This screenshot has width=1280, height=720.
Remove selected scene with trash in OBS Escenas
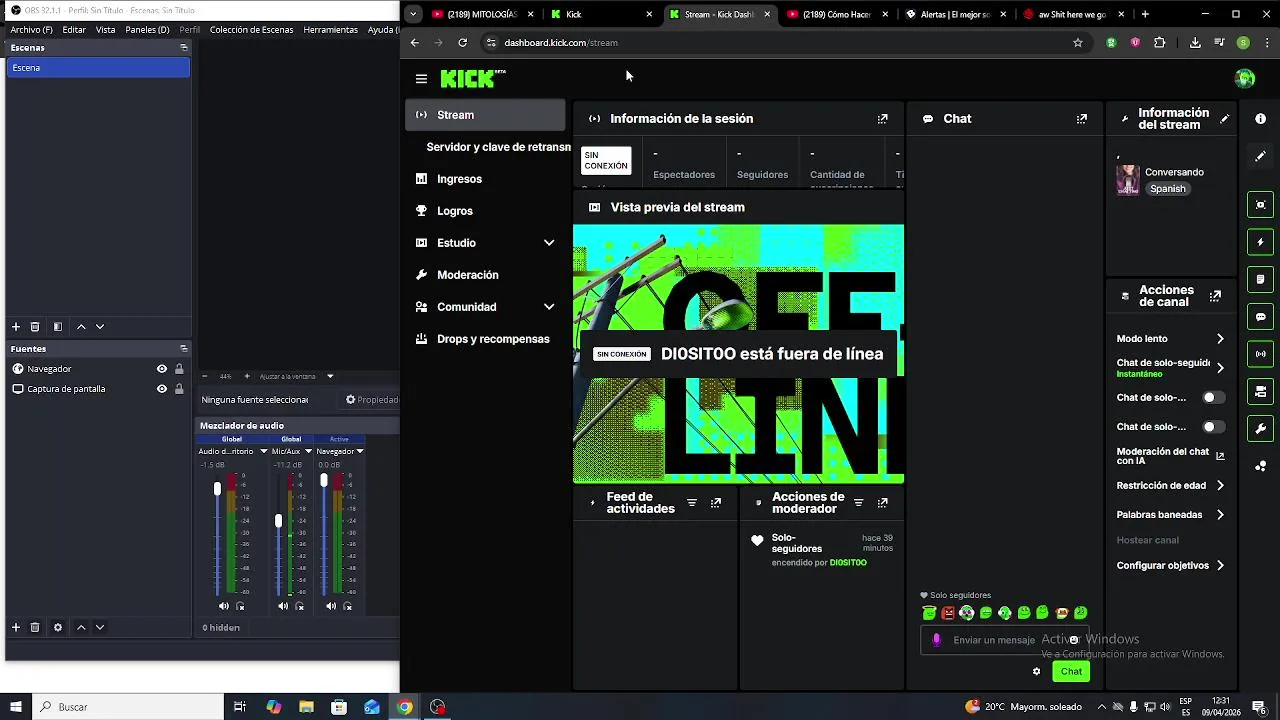tap(35, 327)
